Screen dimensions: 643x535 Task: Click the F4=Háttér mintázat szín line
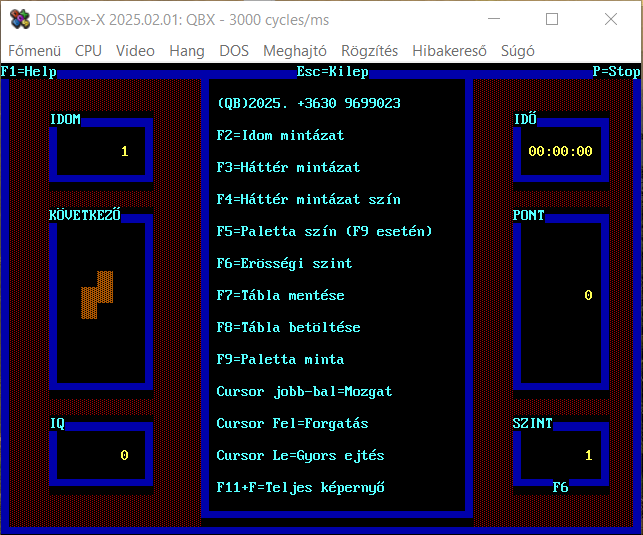308,199
